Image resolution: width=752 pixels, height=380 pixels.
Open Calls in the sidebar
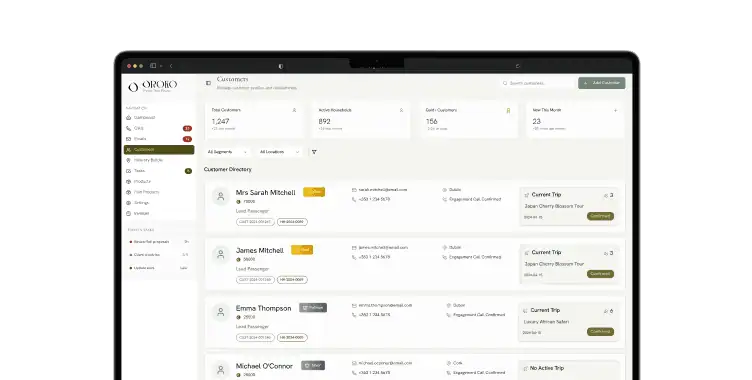click(x=139, y=128)
